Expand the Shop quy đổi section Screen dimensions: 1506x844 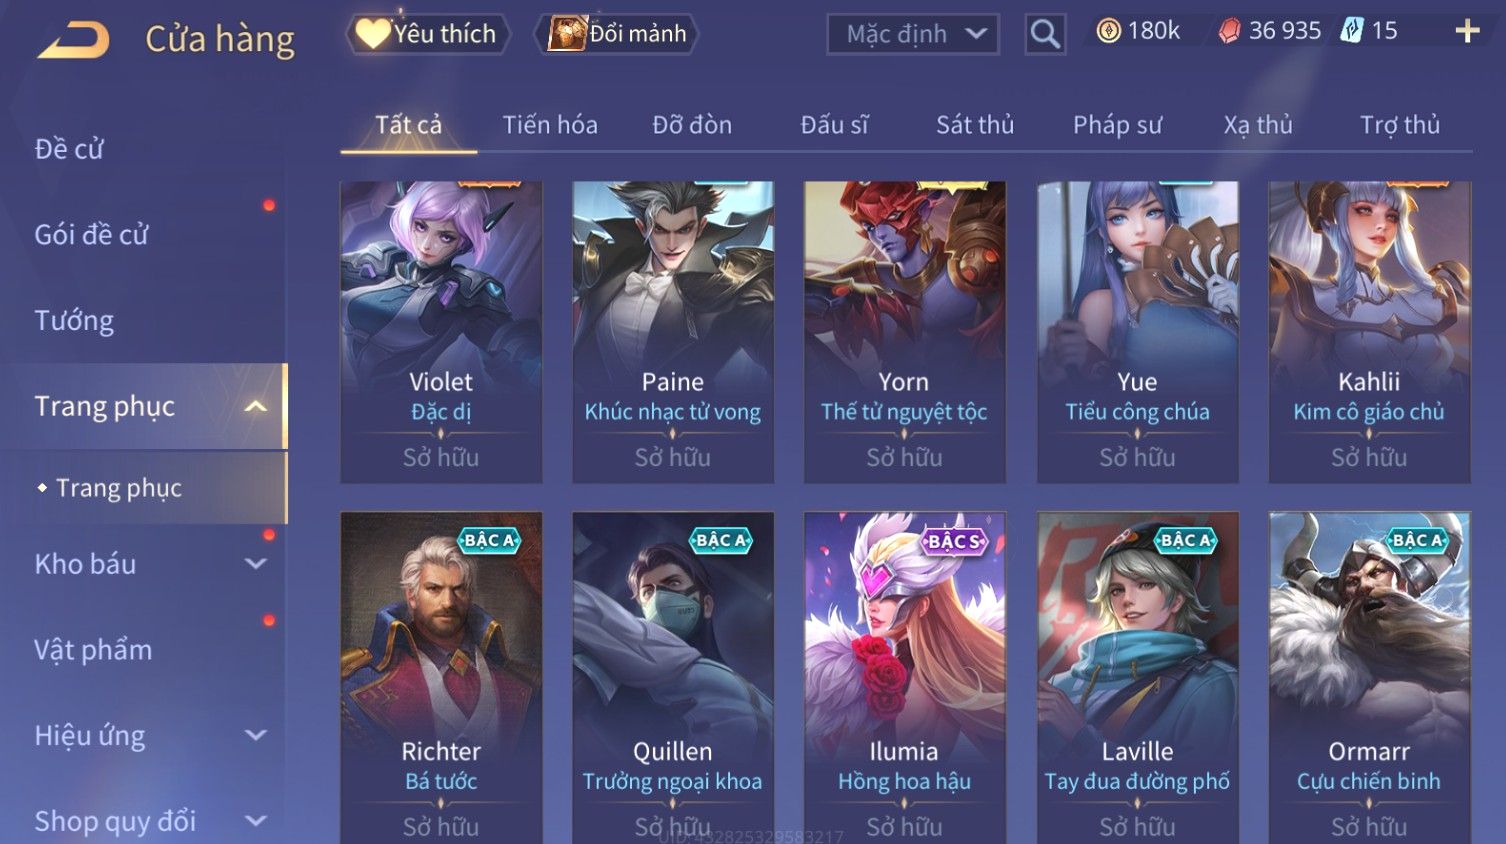pos(256,821)
